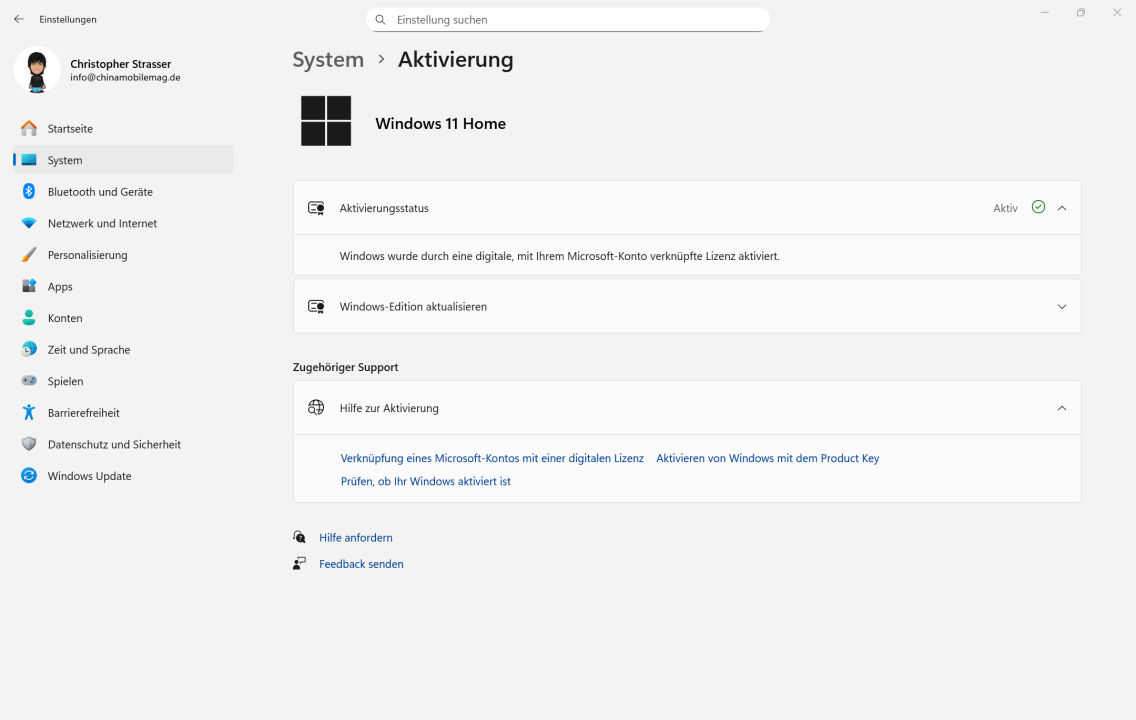Click the Zeit und Sprache globe-clock icon

click(29, 349)
